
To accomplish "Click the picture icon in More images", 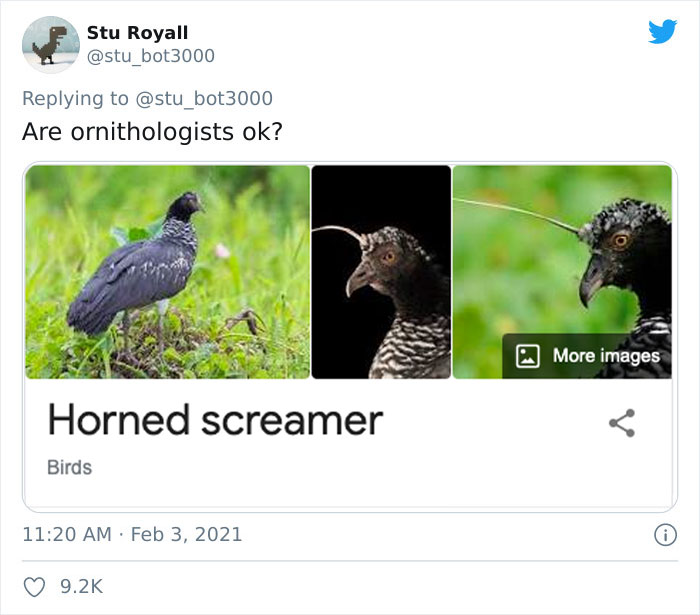I will [528, 355].
